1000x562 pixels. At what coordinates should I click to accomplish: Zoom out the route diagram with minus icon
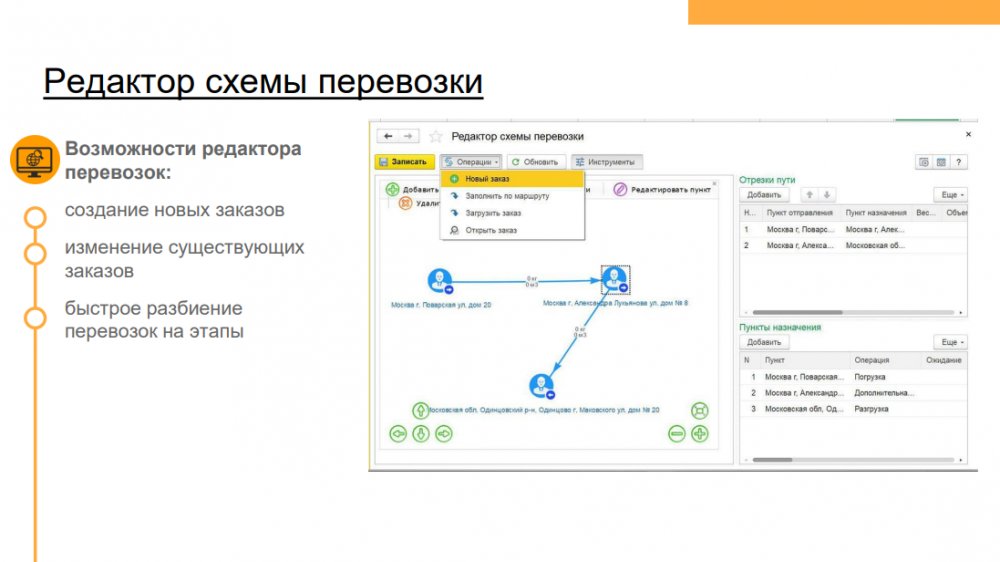tap(677, 433)
